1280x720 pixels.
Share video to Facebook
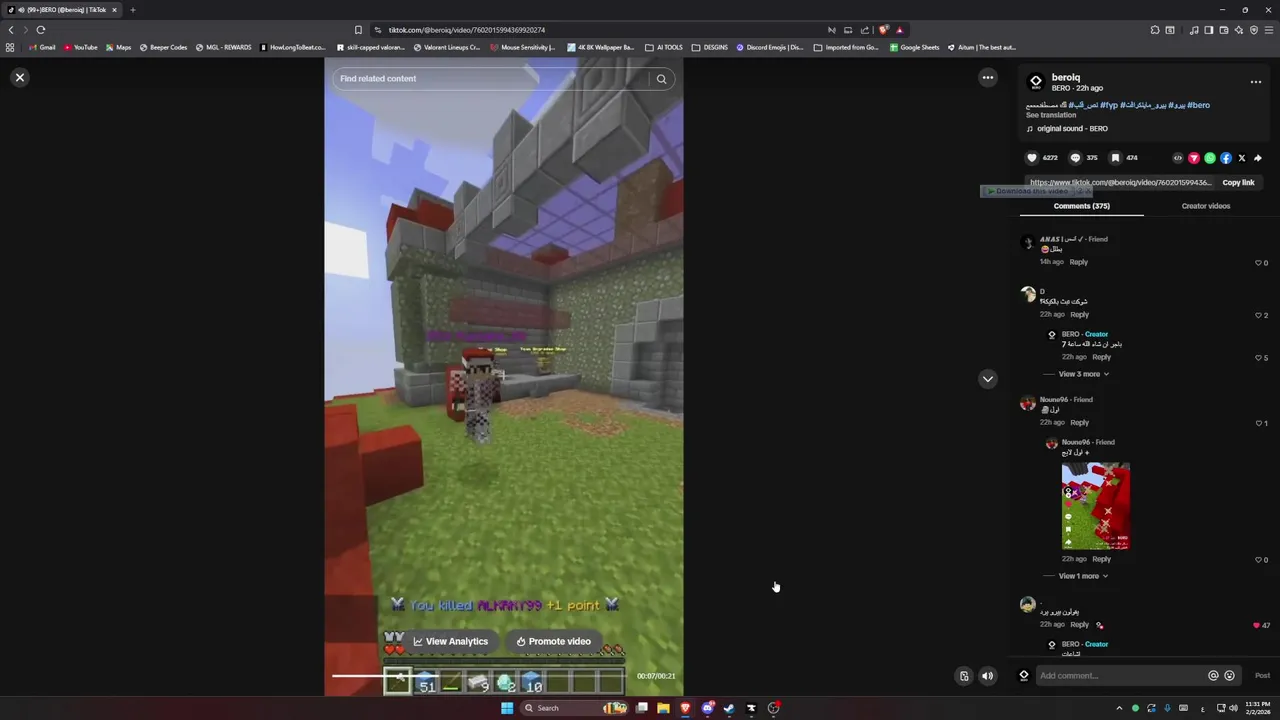[1225, 158]
